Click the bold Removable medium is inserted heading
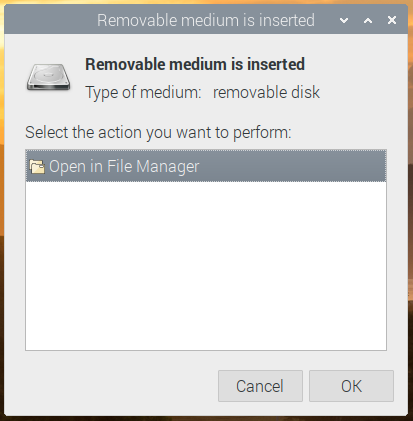This screenshot has width=413, height=421. (x=195, y=64)
